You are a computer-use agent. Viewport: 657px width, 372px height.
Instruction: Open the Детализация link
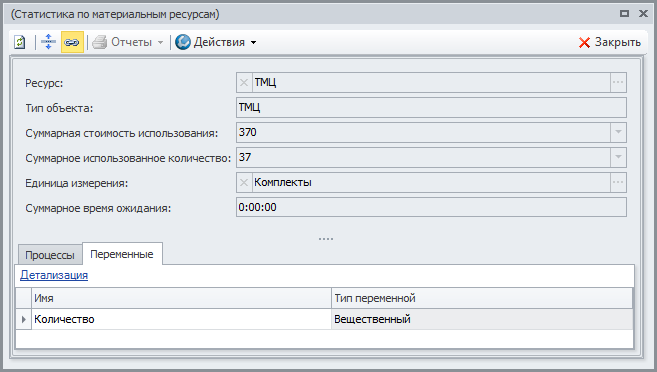pos(54,275)
